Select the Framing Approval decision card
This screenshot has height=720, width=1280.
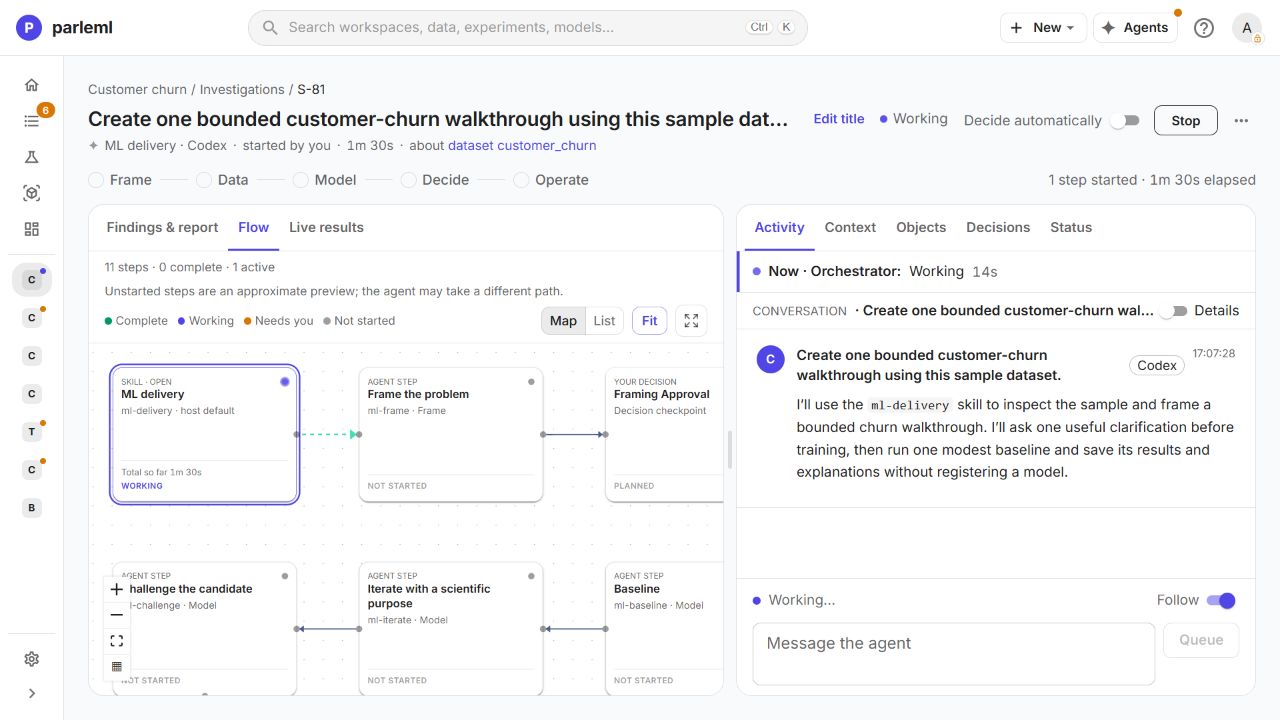[664, 434]
